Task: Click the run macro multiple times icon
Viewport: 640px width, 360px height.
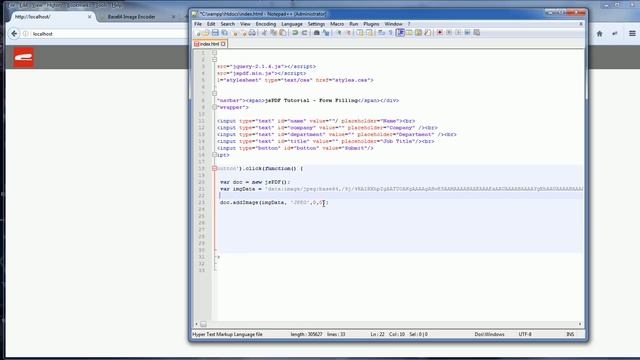Action: coord(467,33)
